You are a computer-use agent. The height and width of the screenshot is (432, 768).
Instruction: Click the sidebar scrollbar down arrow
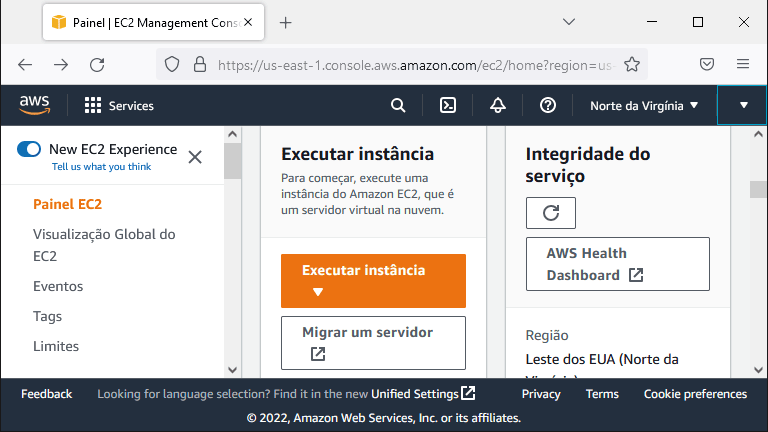coord(233,370)
